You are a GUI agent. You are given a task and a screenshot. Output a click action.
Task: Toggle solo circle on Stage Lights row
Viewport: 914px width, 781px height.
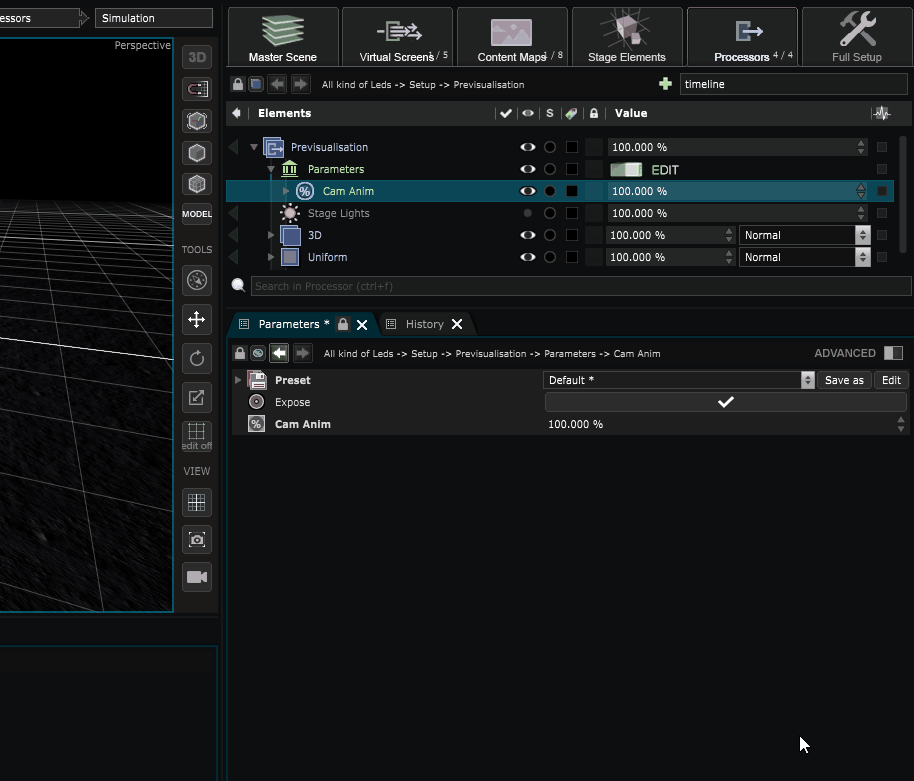point(550,213)
